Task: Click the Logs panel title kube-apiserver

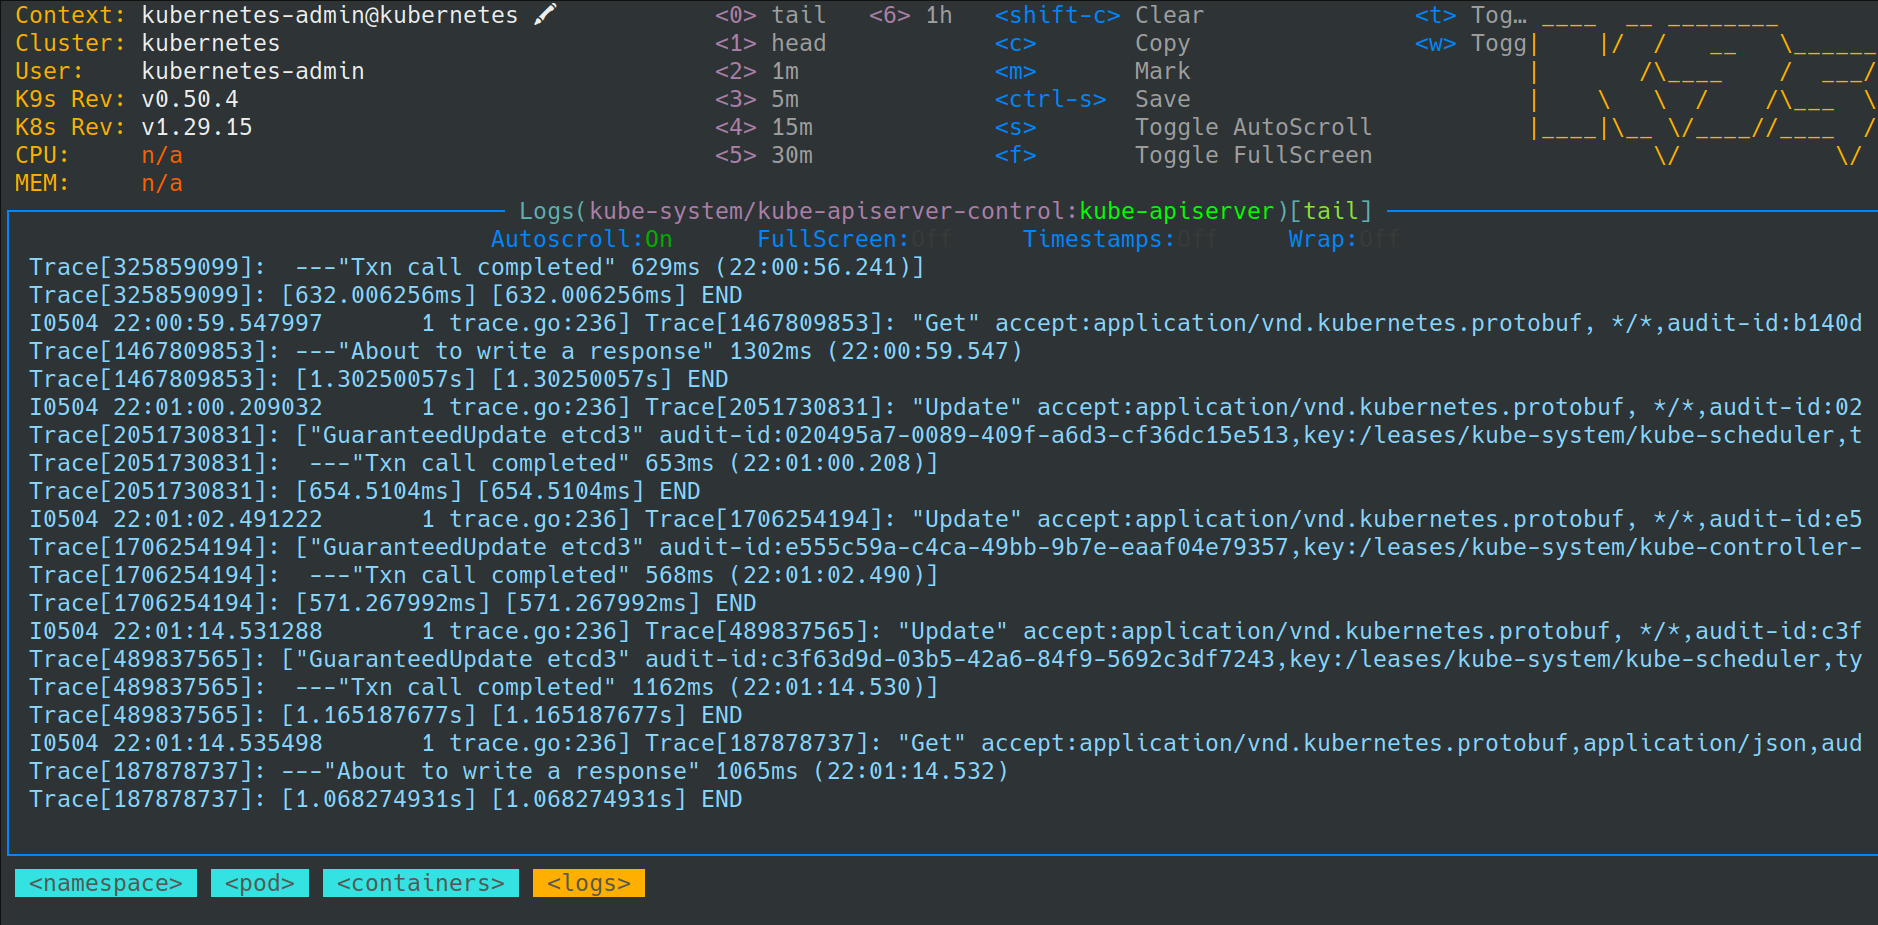Action: tap(1176, 211)
